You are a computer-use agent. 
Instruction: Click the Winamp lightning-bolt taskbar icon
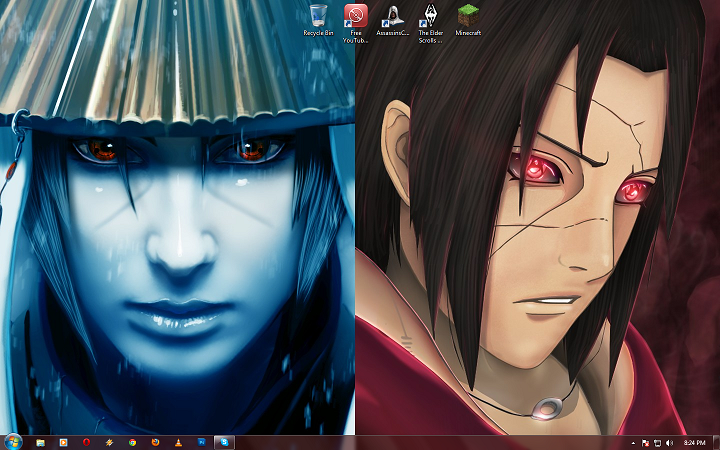[110, 441]
